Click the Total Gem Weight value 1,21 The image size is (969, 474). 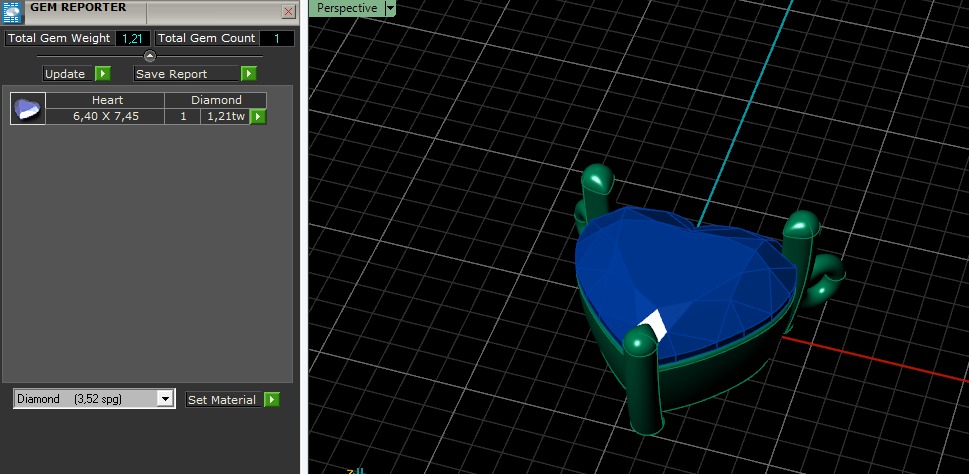[132, 38]
